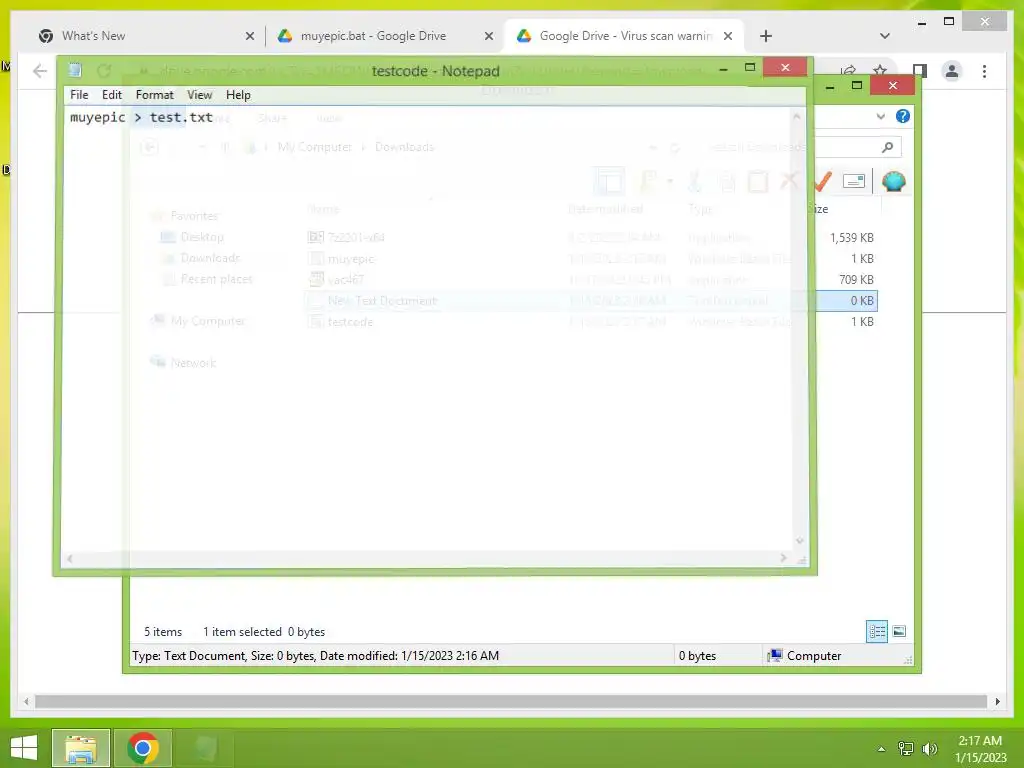1024x768 pixels.
Task: Select the 1,539 KB size cell
Action: (x=852, y=238)
